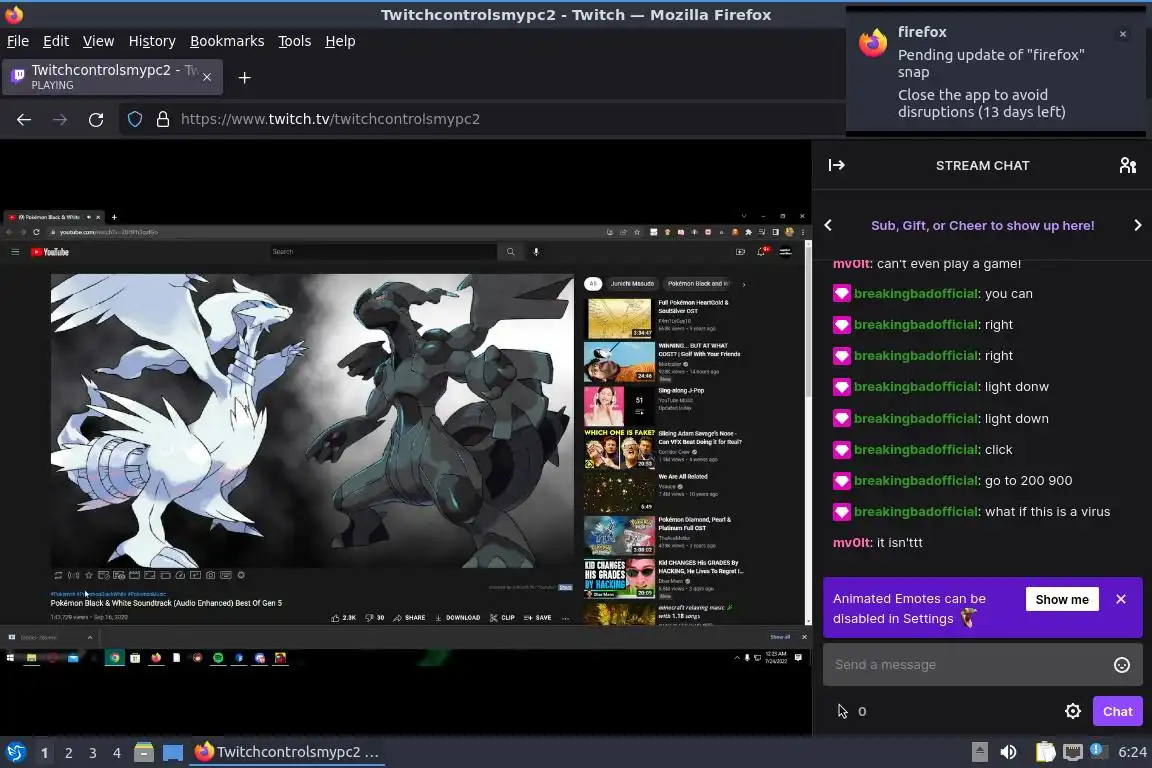Click subscriber badge beside "click" message
1152x768 pixels.
pos(841,450)
